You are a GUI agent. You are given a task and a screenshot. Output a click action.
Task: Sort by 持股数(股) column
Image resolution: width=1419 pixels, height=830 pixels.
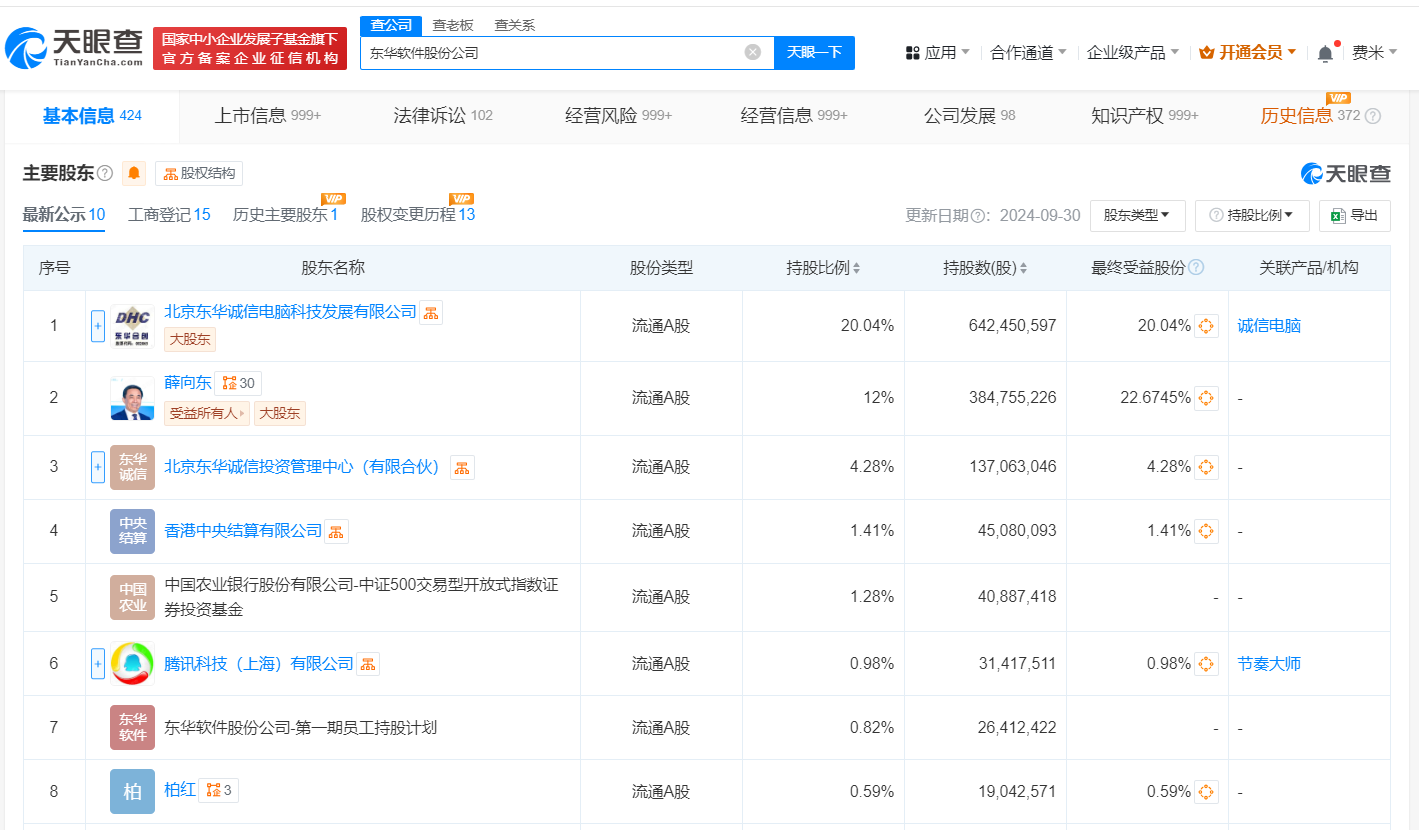coord(985,268)
